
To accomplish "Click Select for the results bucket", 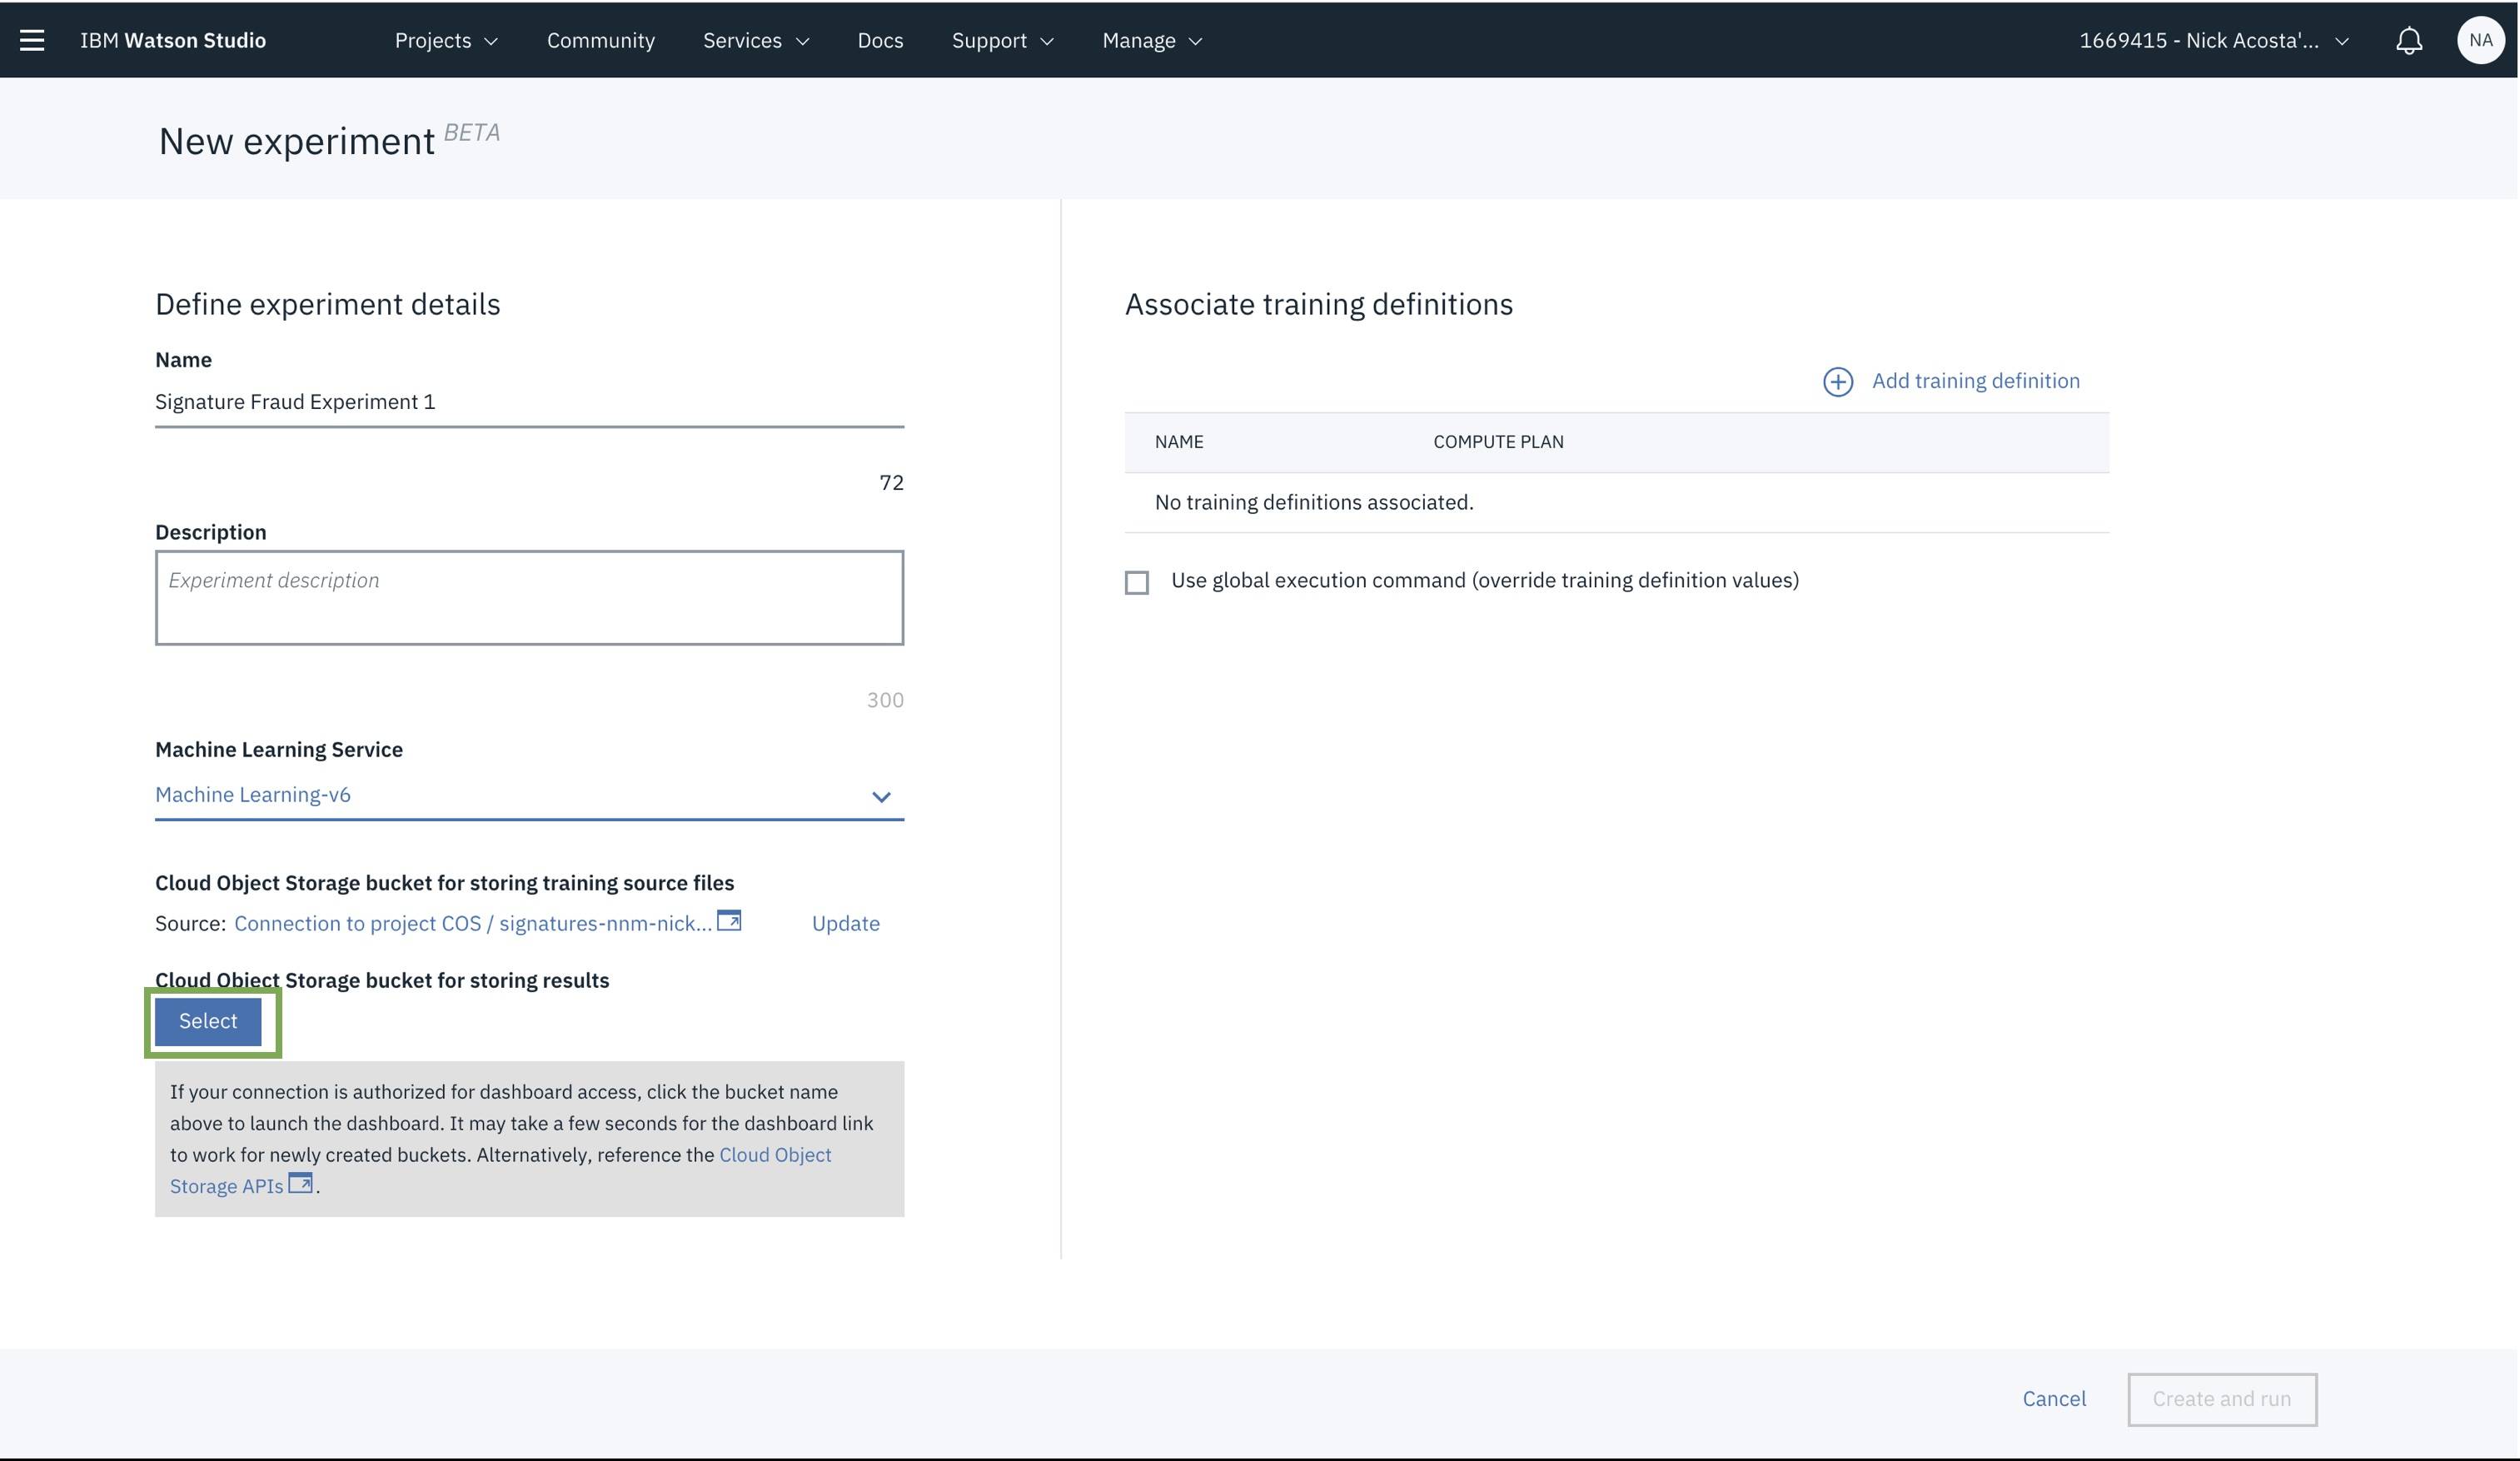I will (208, 1021).
